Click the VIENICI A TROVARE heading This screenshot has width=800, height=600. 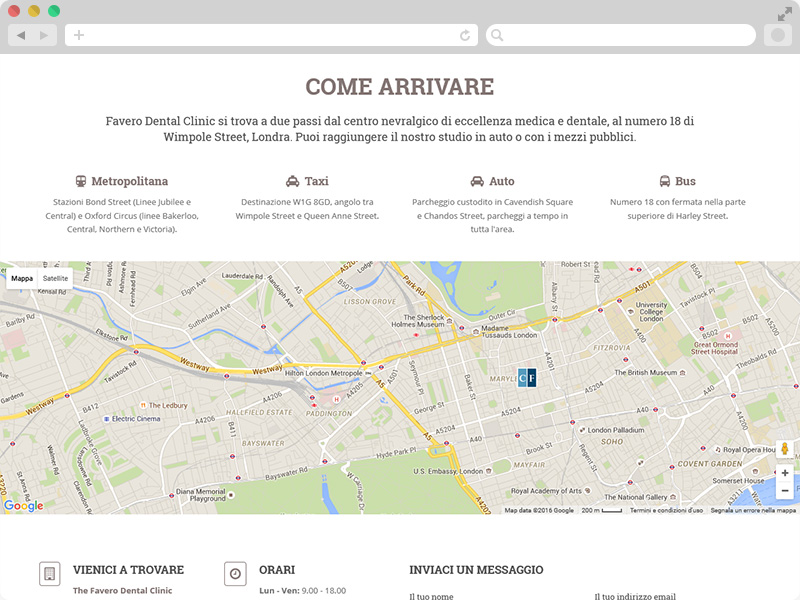(x=128, y=570)
